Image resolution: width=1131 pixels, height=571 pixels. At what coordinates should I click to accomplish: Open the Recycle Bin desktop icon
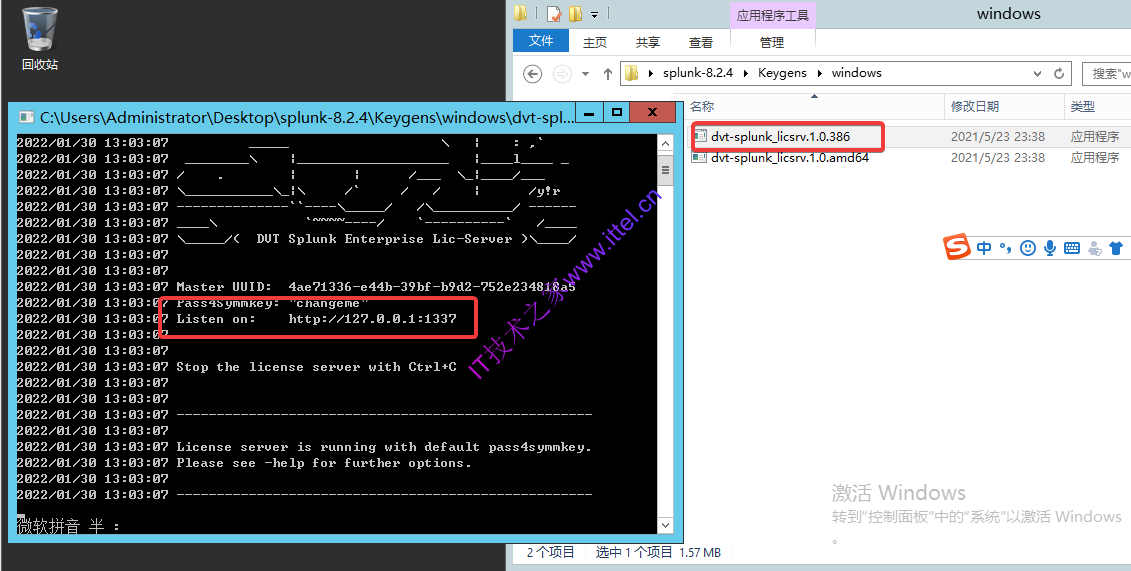point(40,38)
